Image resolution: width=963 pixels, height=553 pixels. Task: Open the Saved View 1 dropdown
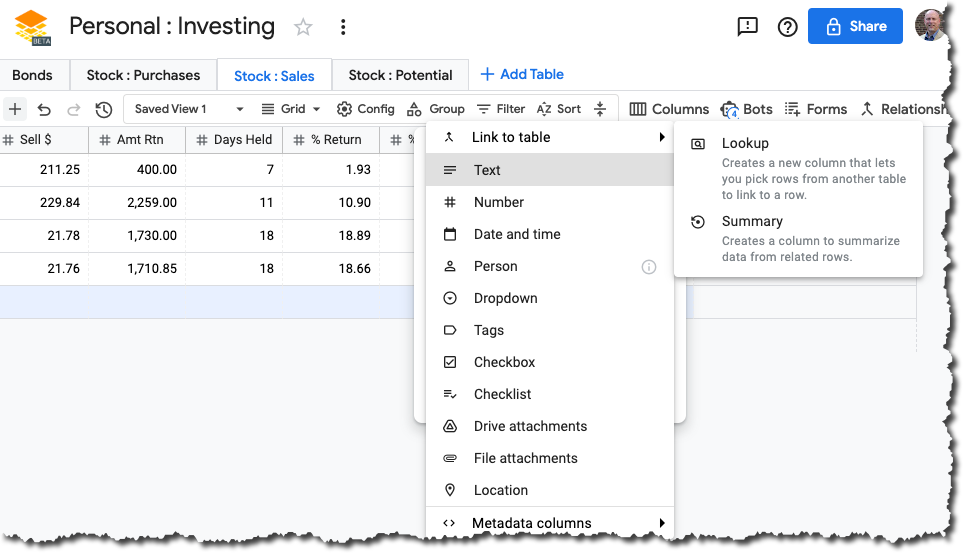[188, 109]
